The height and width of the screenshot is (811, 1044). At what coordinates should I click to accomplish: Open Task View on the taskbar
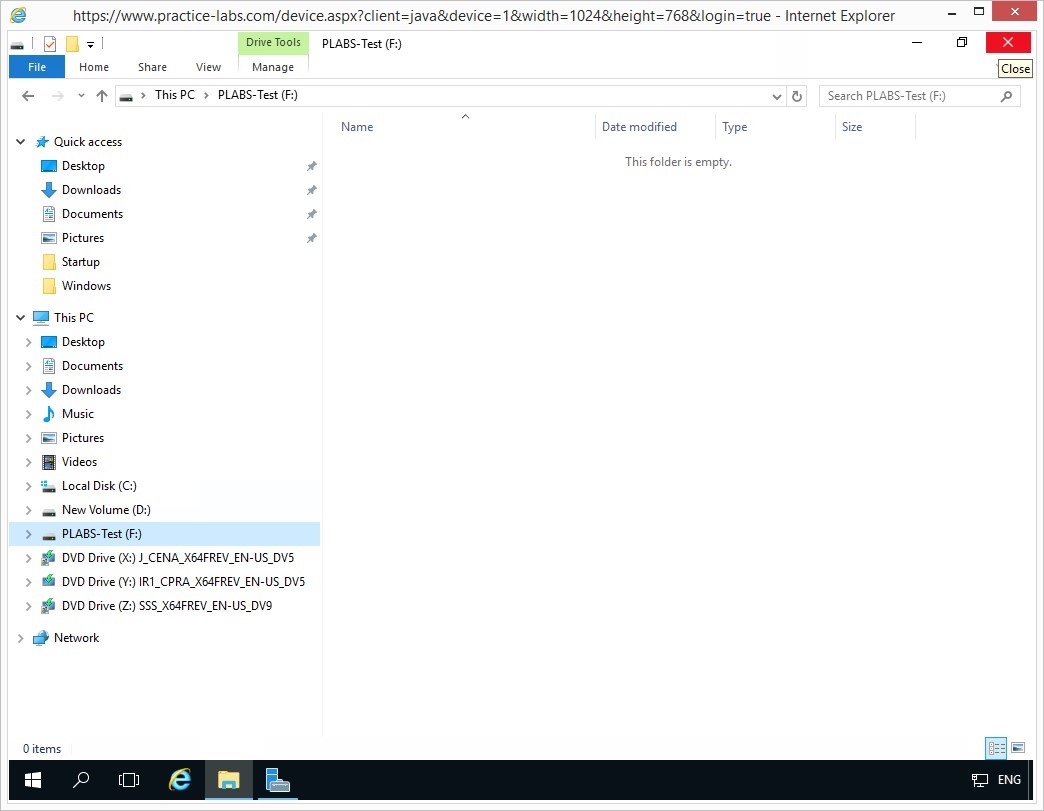click(x=129, y=780)
